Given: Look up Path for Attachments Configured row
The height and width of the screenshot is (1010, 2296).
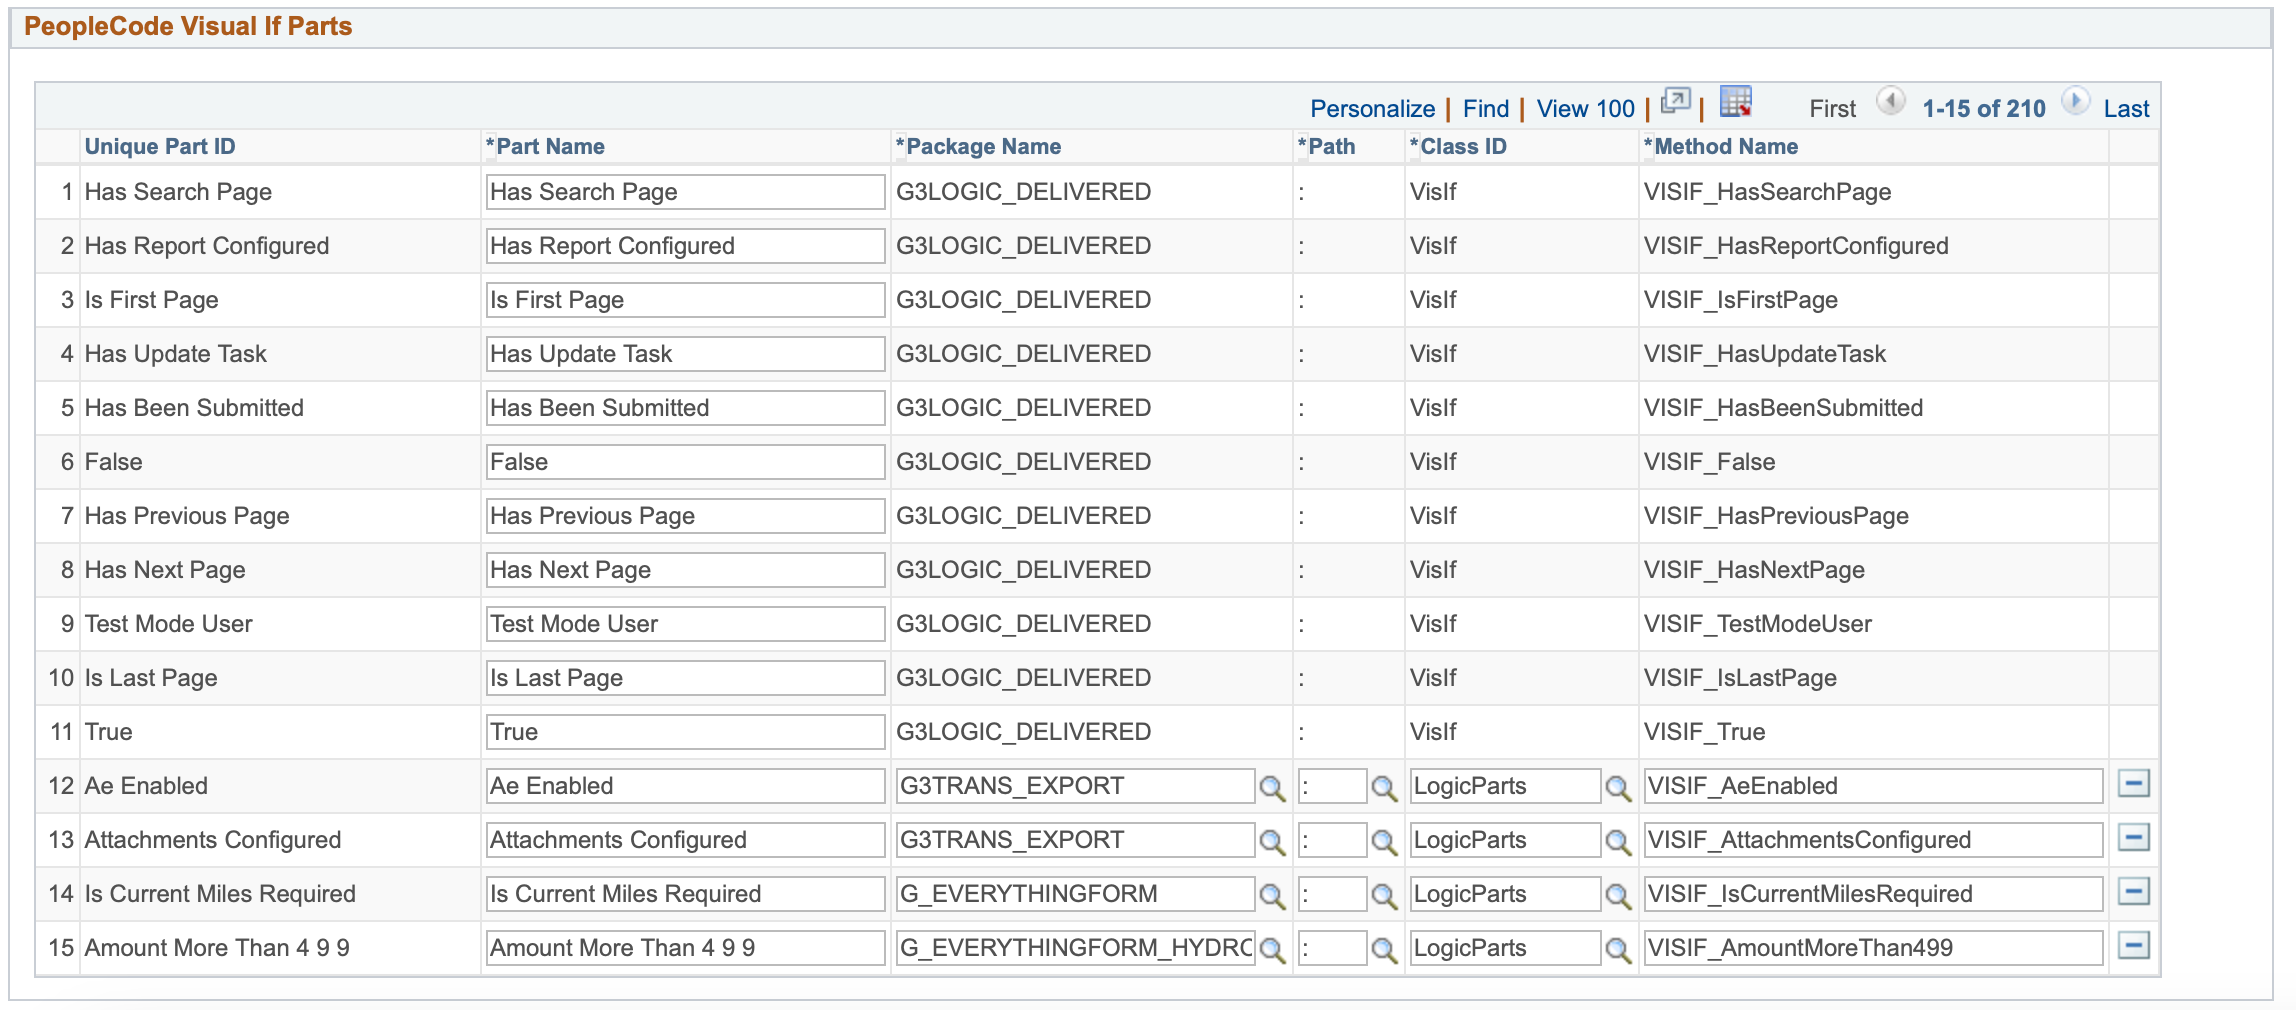Looking at the screenshot, I should coord(1384,842).
